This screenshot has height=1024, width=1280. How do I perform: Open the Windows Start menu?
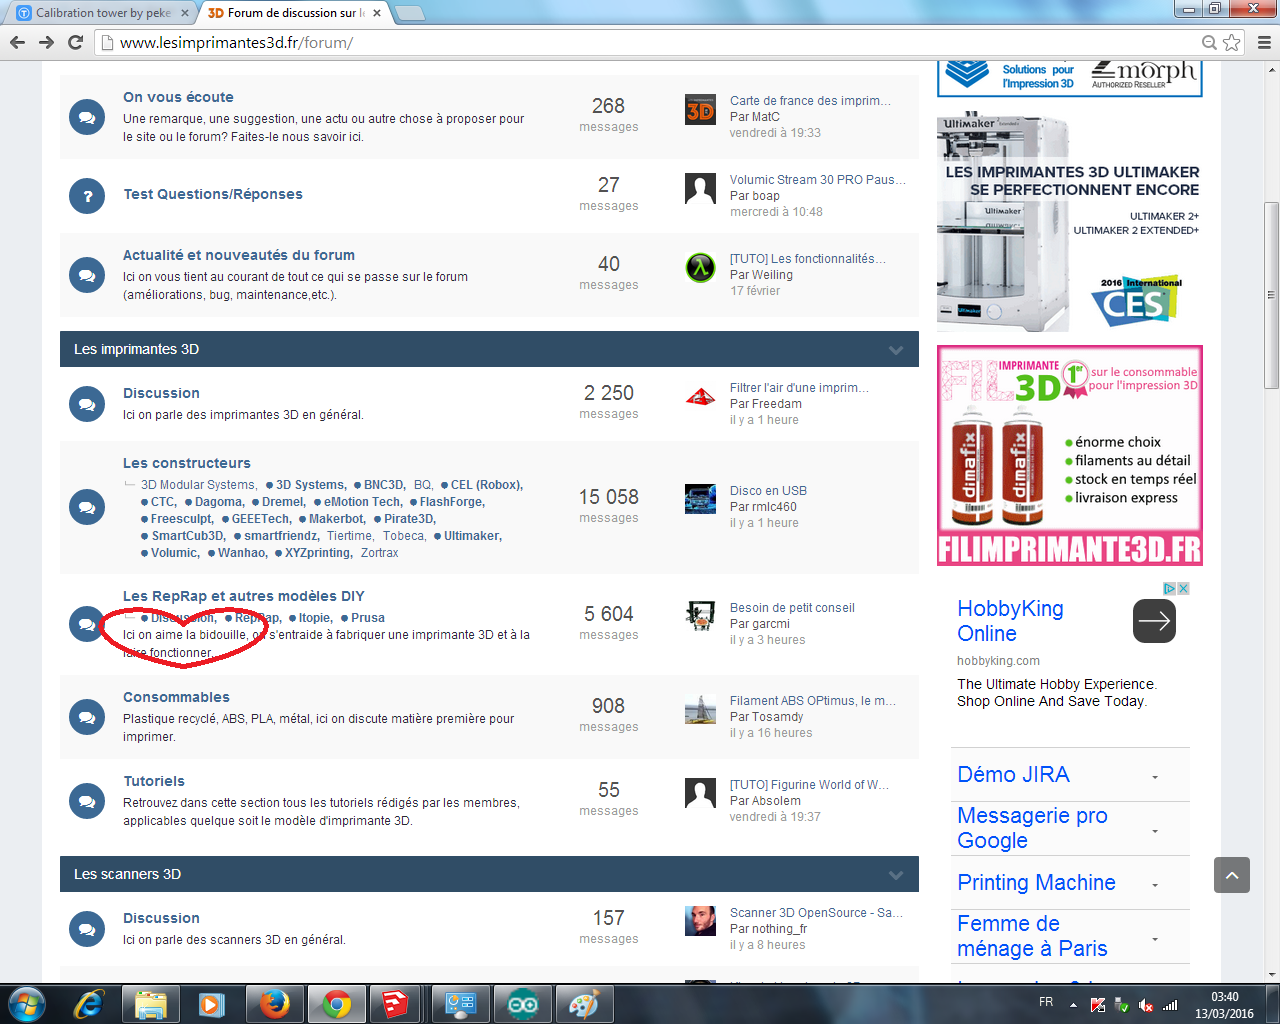[x=26, y=1004]
